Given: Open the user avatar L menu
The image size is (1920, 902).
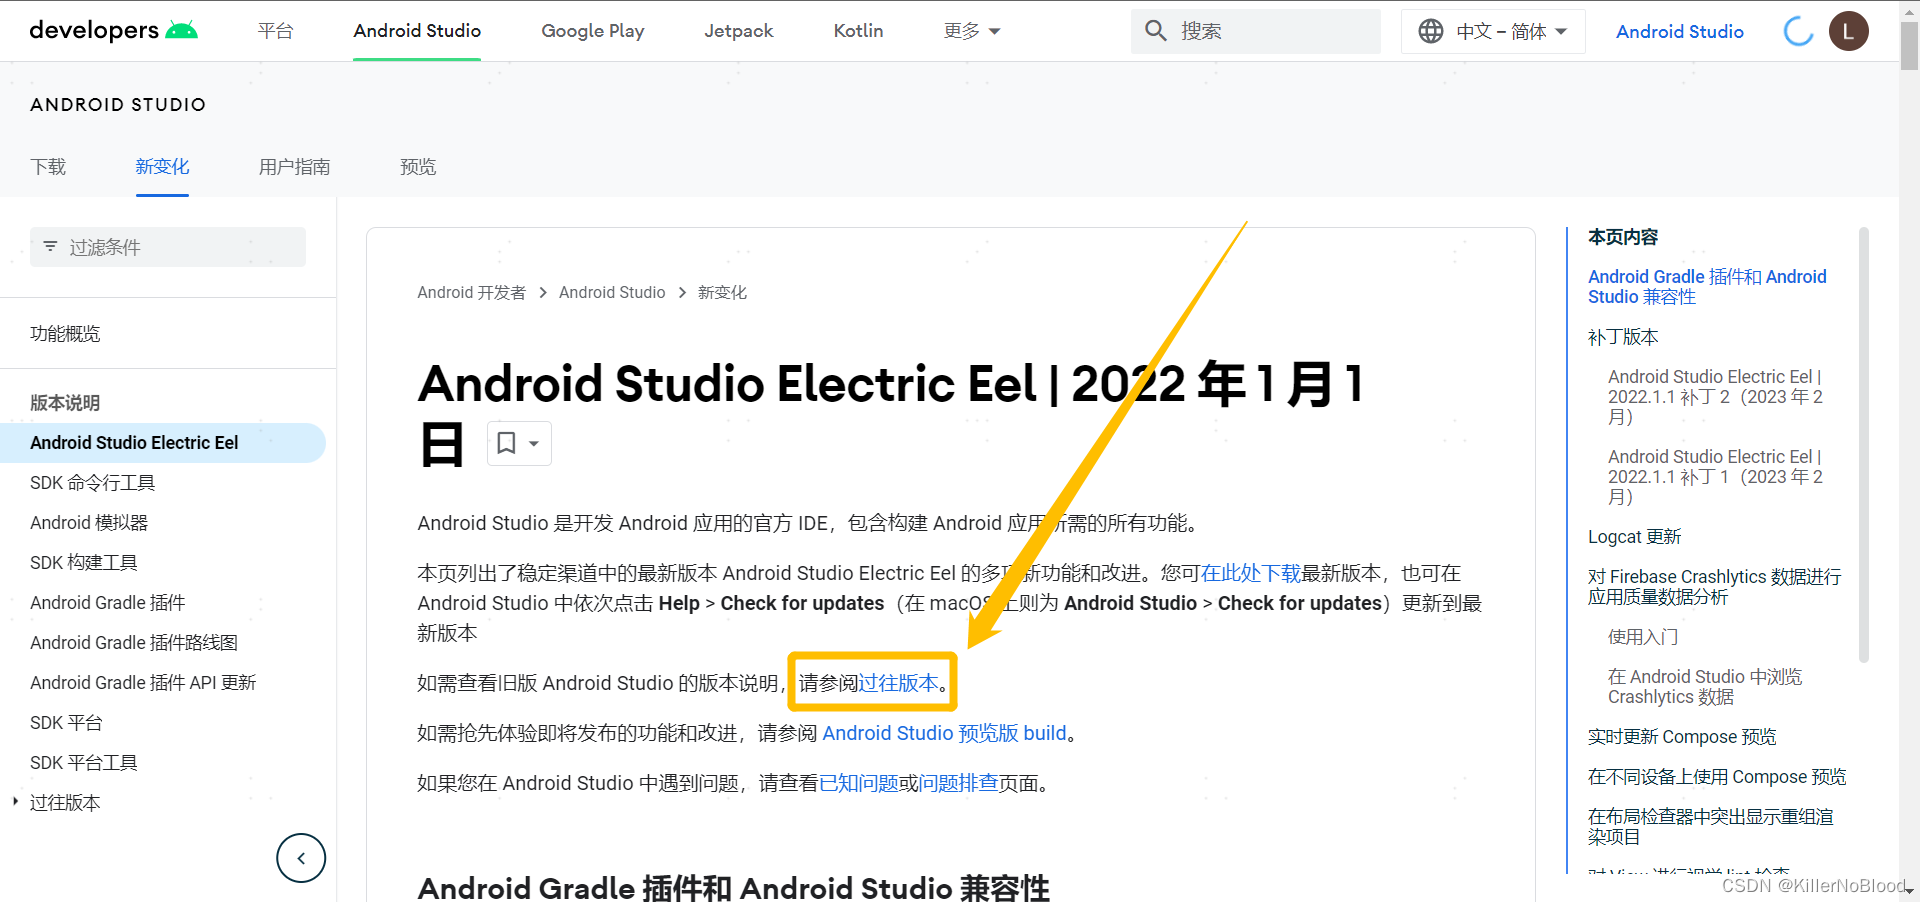Looking at the screenshot, I should click(1848, 31).
